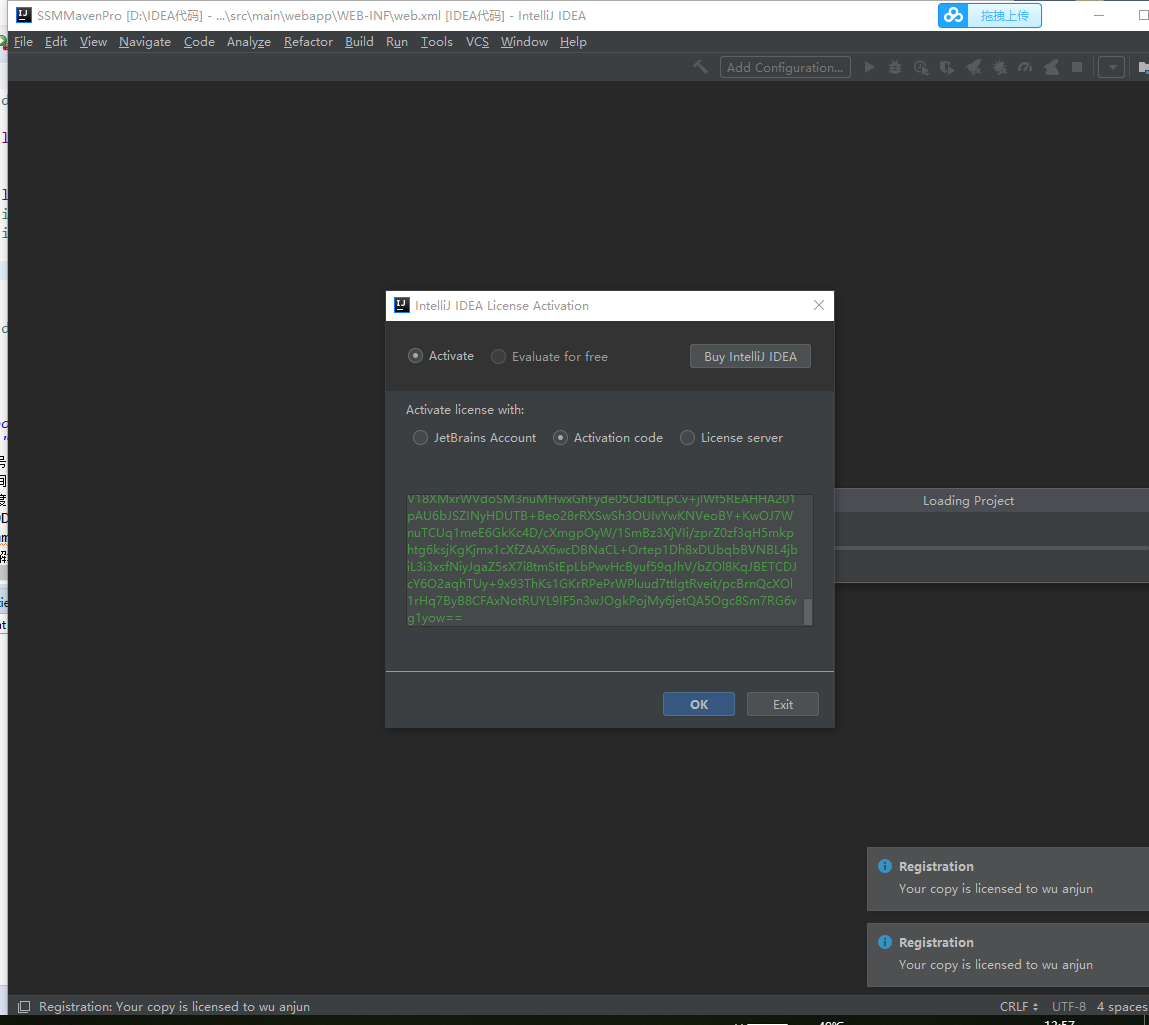Click the Loading Project progress bar

click(991, 547)
